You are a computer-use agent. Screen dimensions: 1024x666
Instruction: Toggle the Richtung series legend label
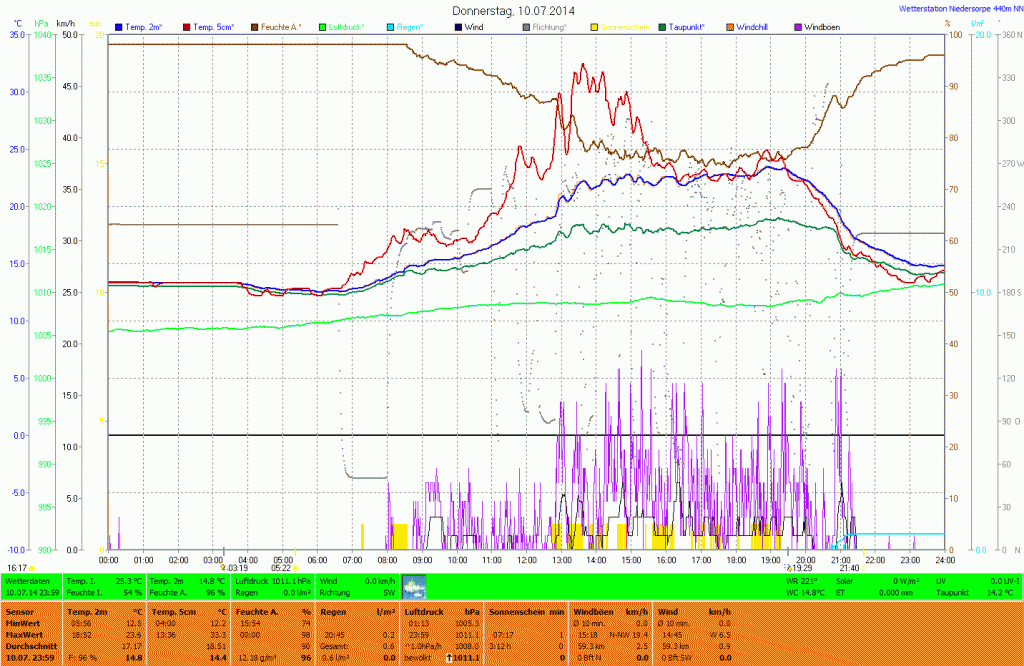(x=550, y=27)
